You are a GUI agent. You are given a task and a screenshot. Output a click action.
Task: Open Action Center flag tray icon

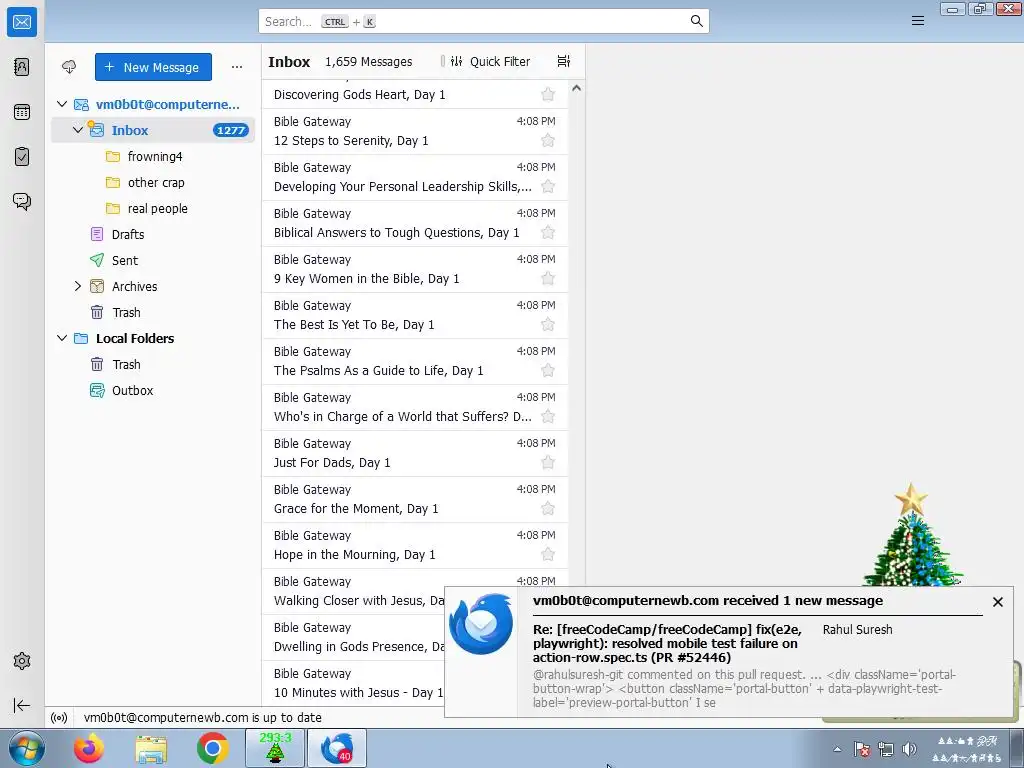[x=861, y=749]
